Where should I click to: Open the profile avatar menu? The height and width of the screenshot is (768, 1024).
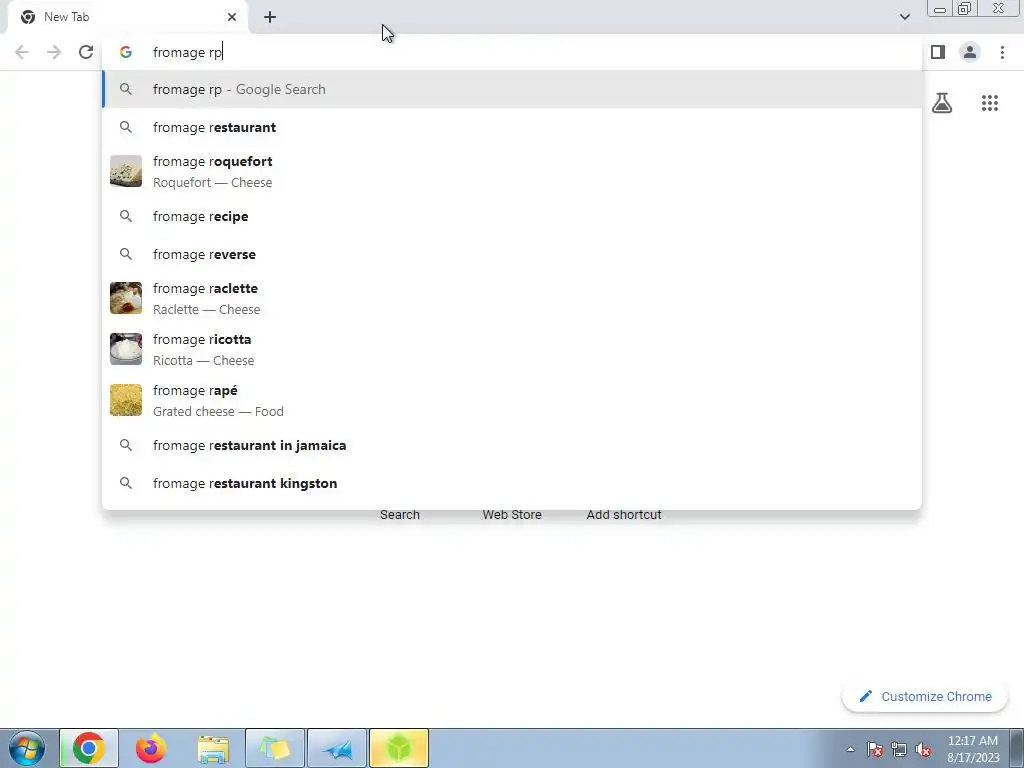pos(970,52)
